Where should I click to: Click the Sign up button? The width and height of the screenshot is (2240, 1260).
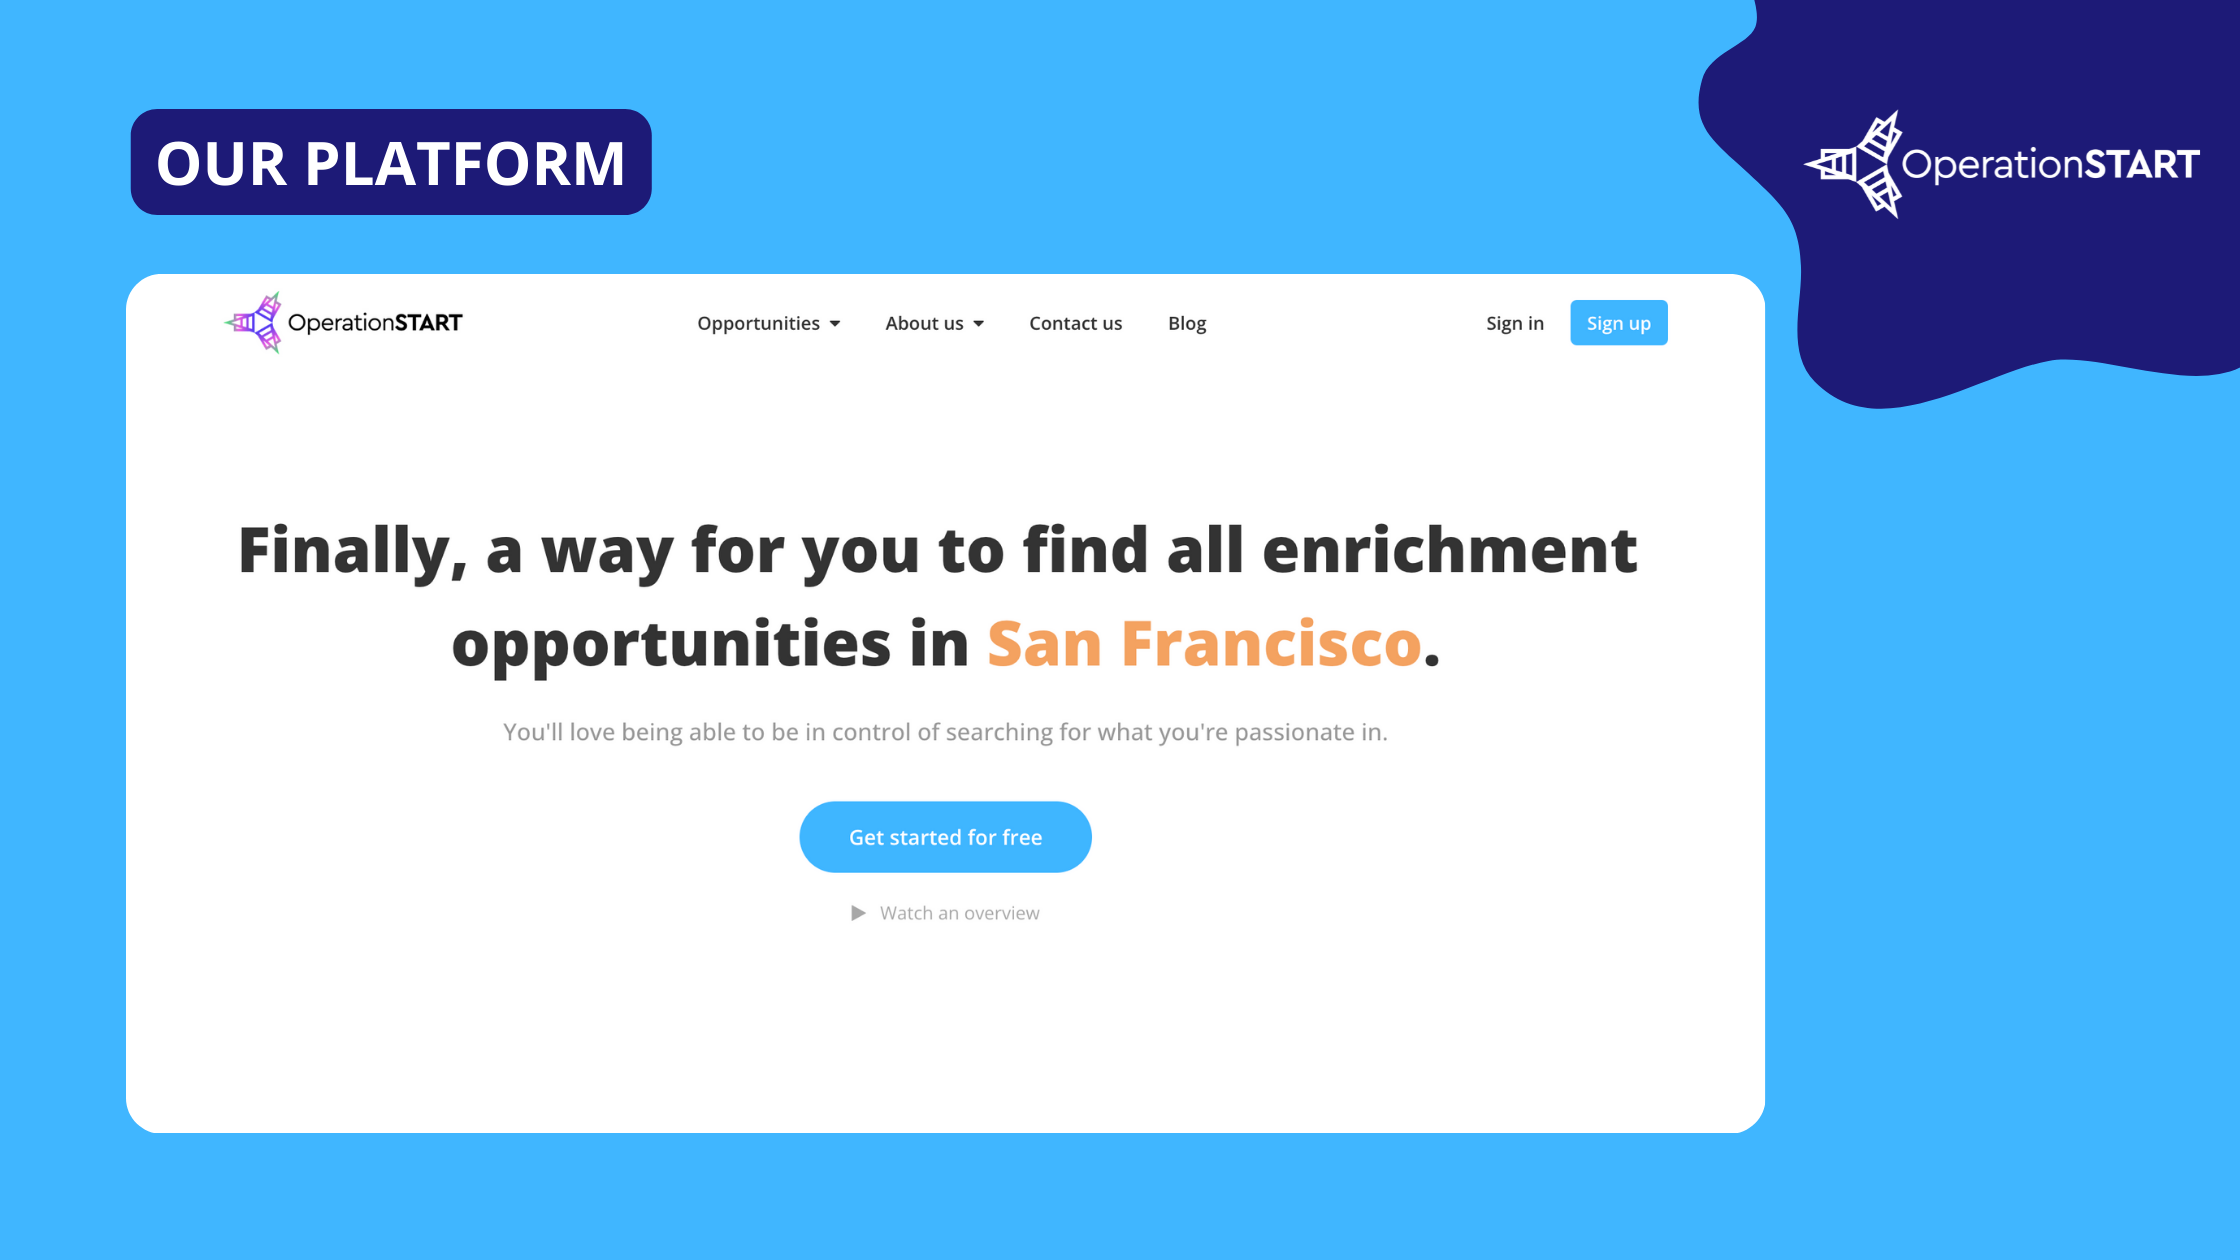1618,322
